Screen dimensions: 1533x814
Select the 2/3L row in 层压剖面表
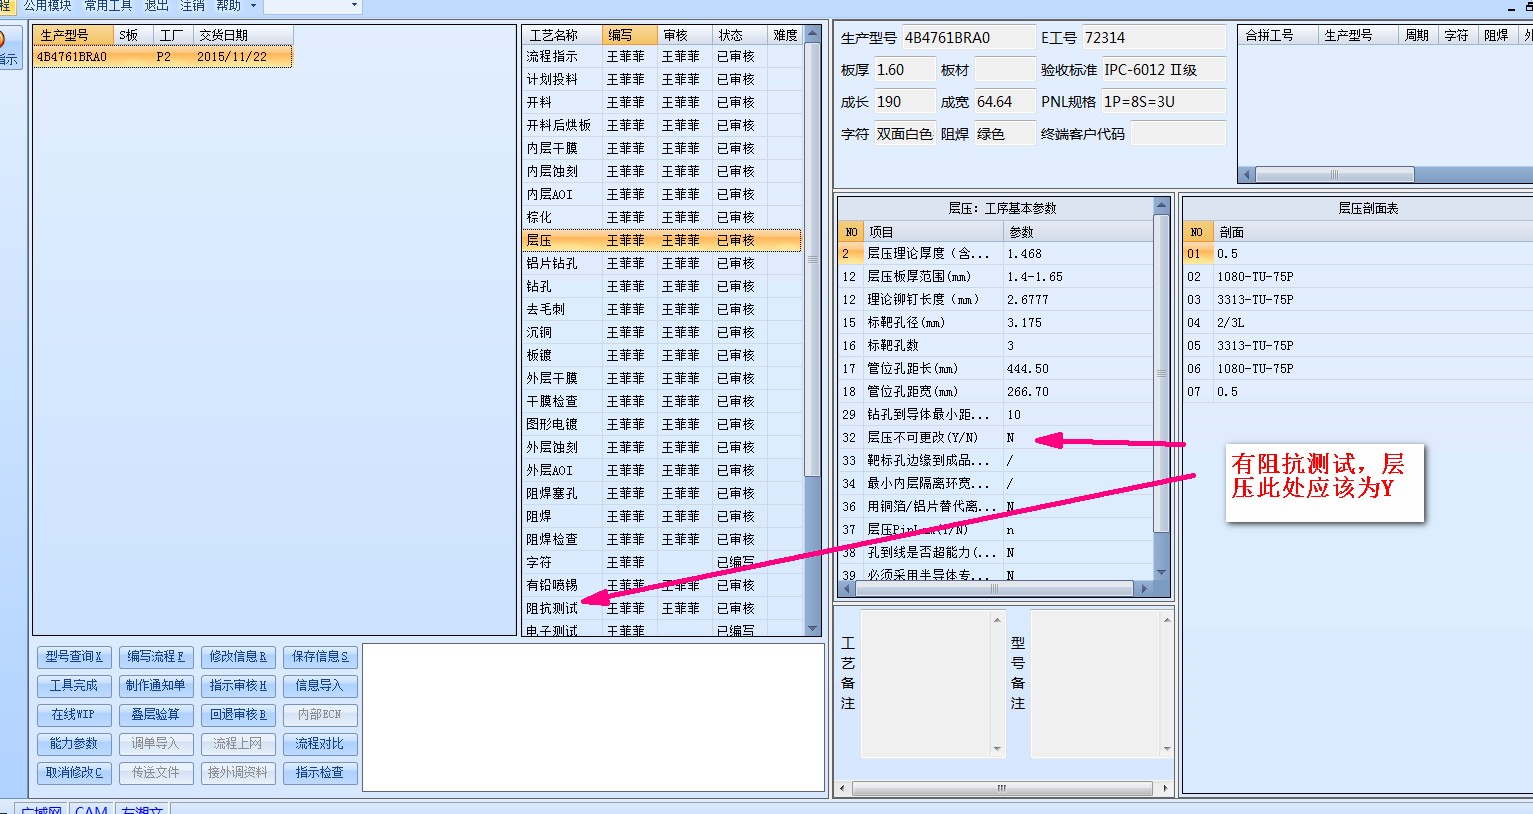click(x=1357, y=323)
